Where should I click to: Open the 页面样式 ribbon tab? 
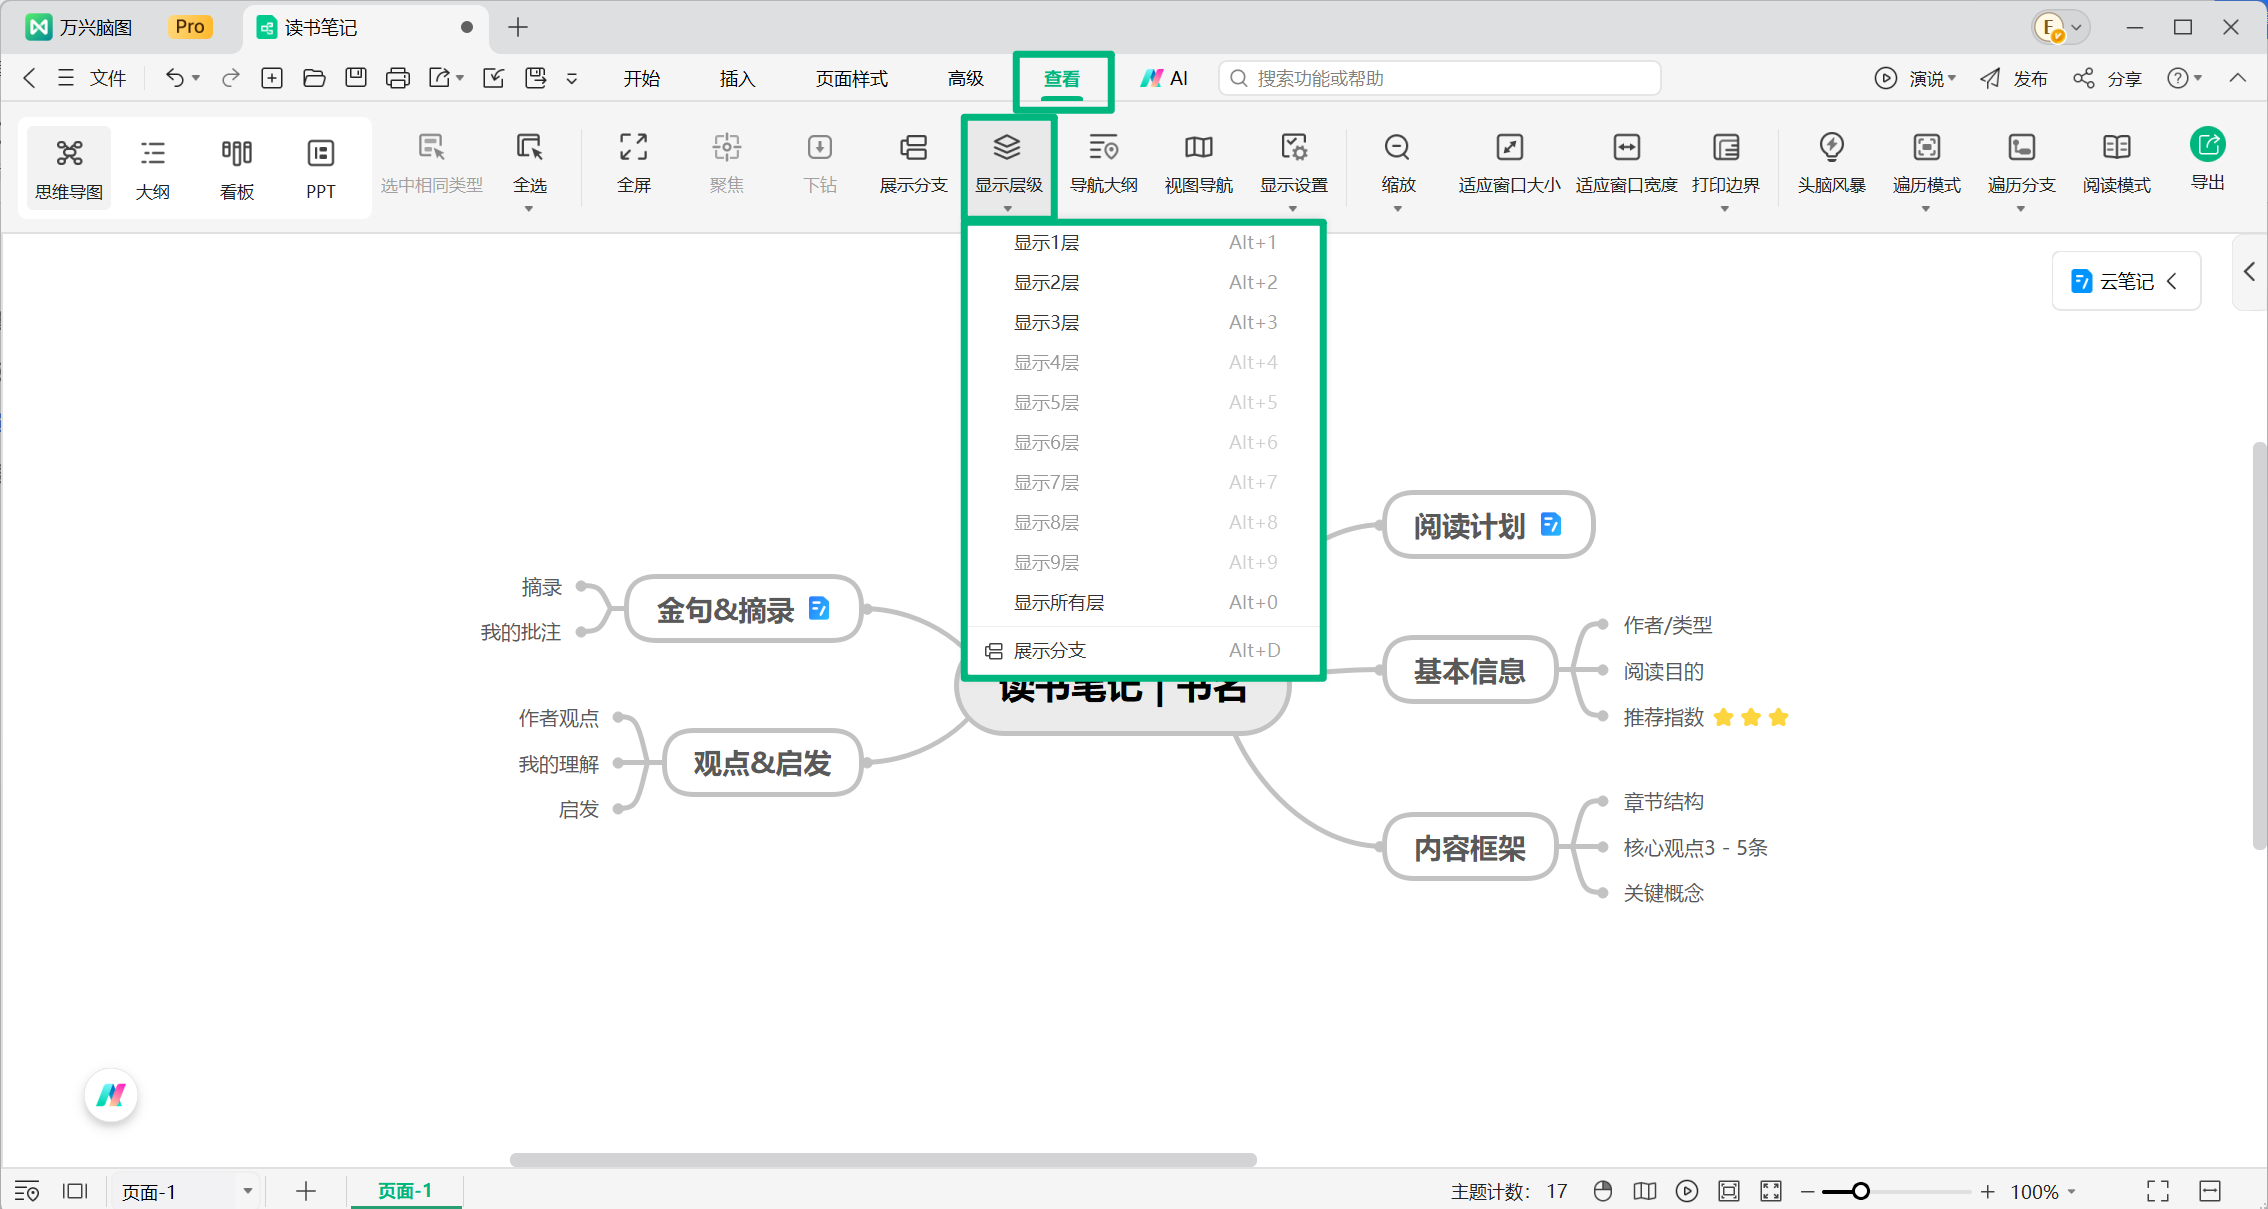(851, 78)
